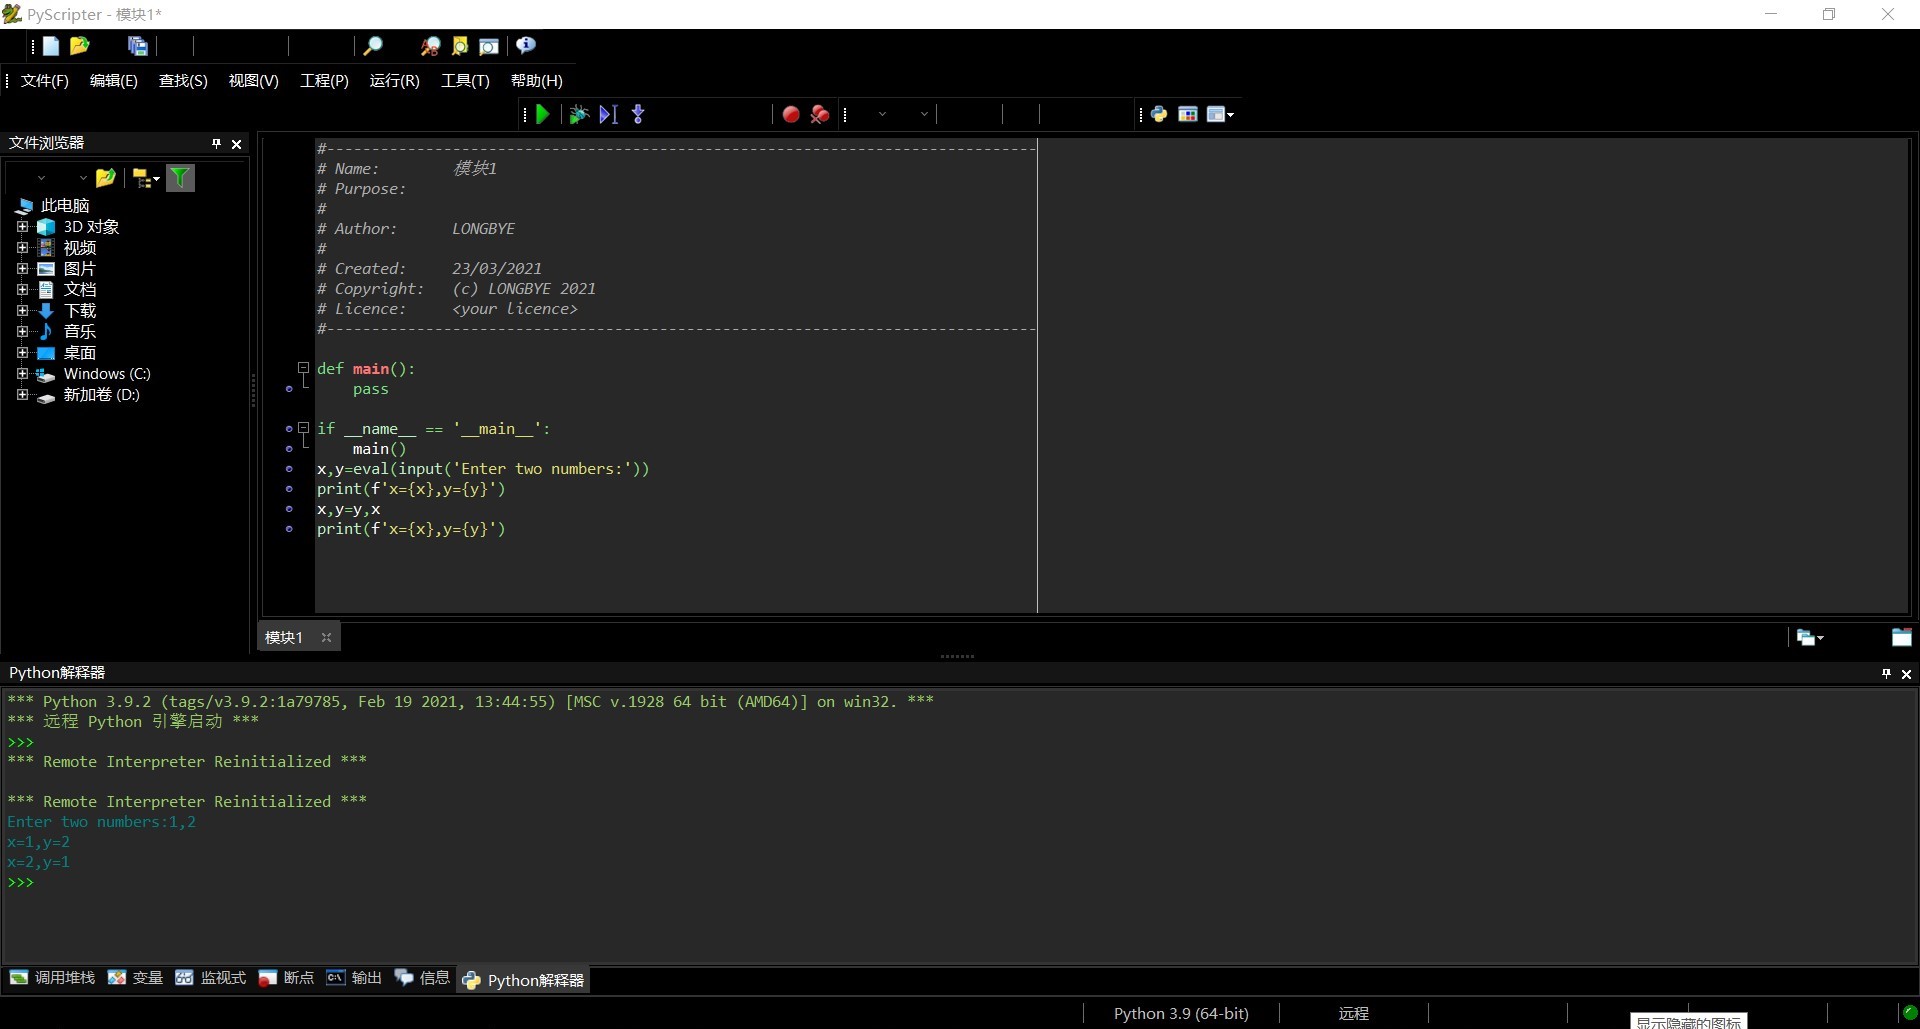
Task: Close the 文件浏览器 panel
Action: [237, 144]
